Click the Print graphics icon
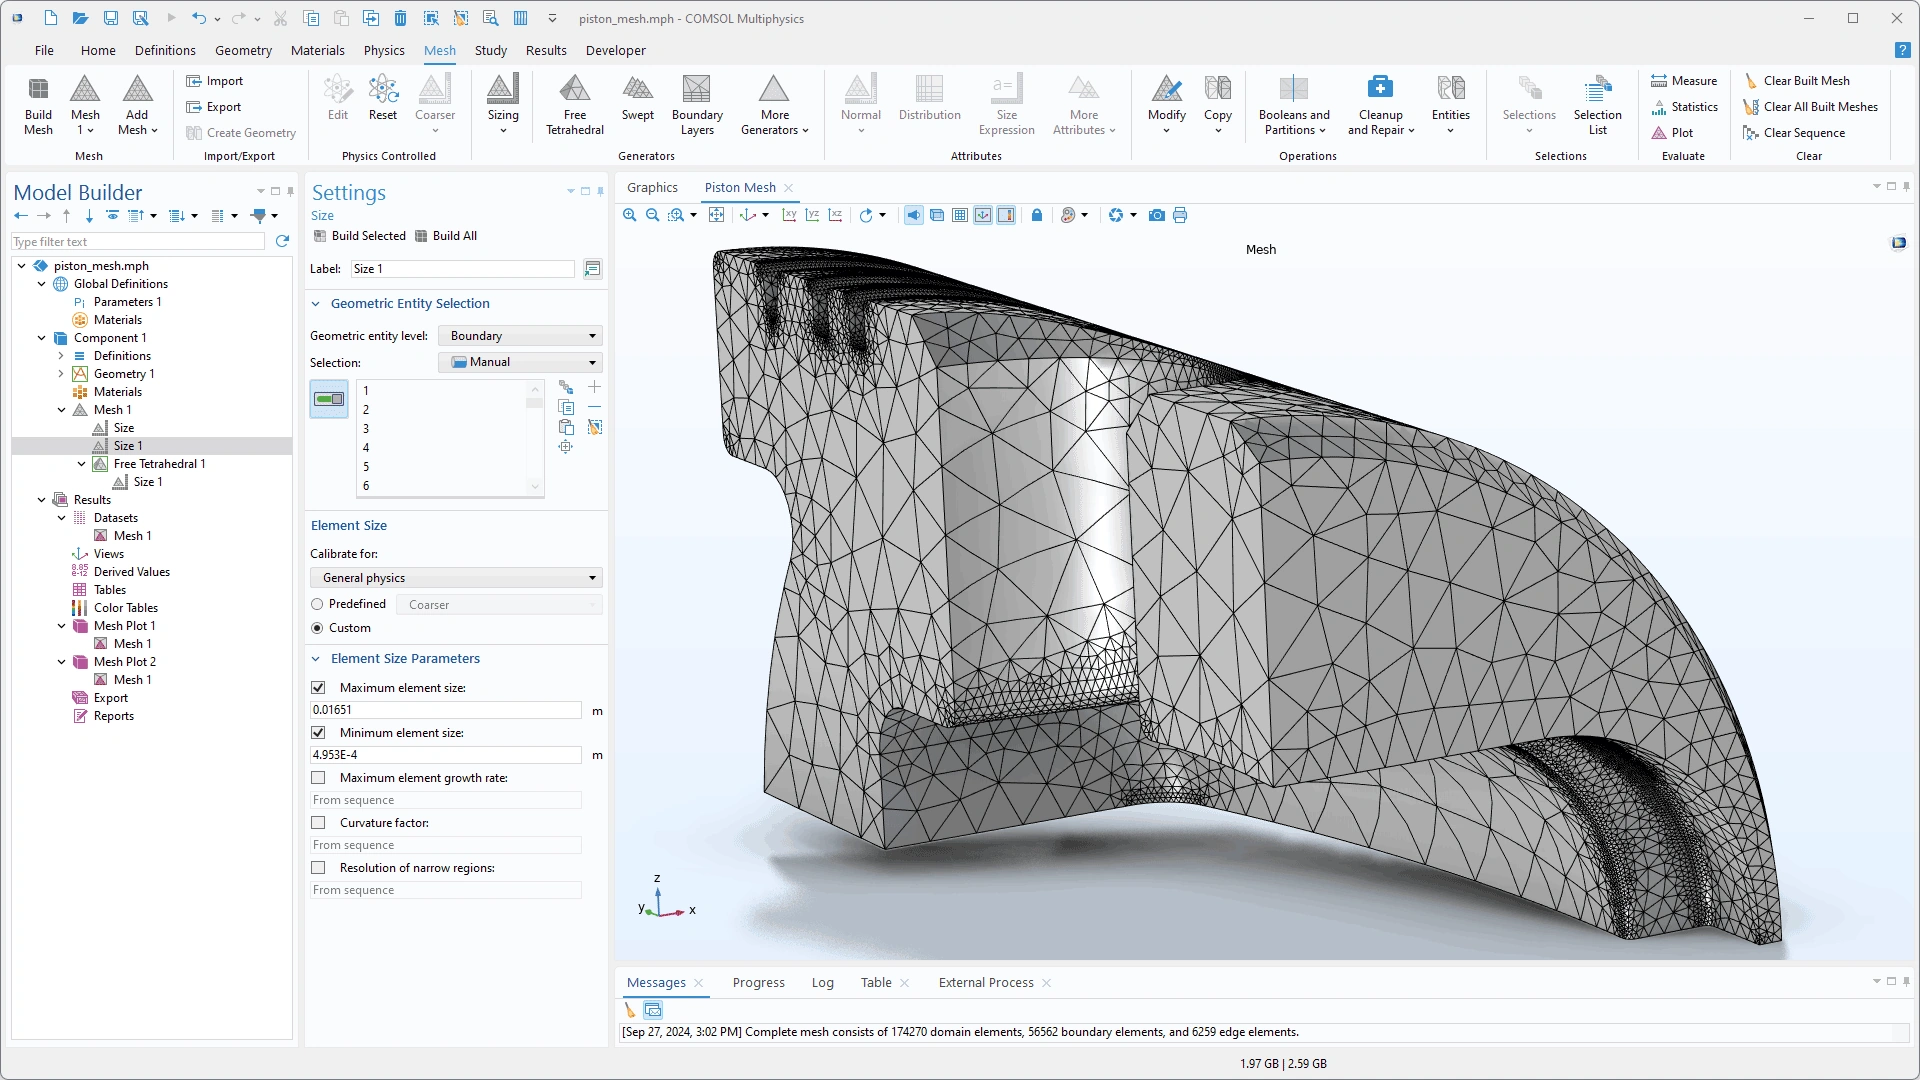The height and width of the screenshot is (1080, 1920). click(1180, 215)
